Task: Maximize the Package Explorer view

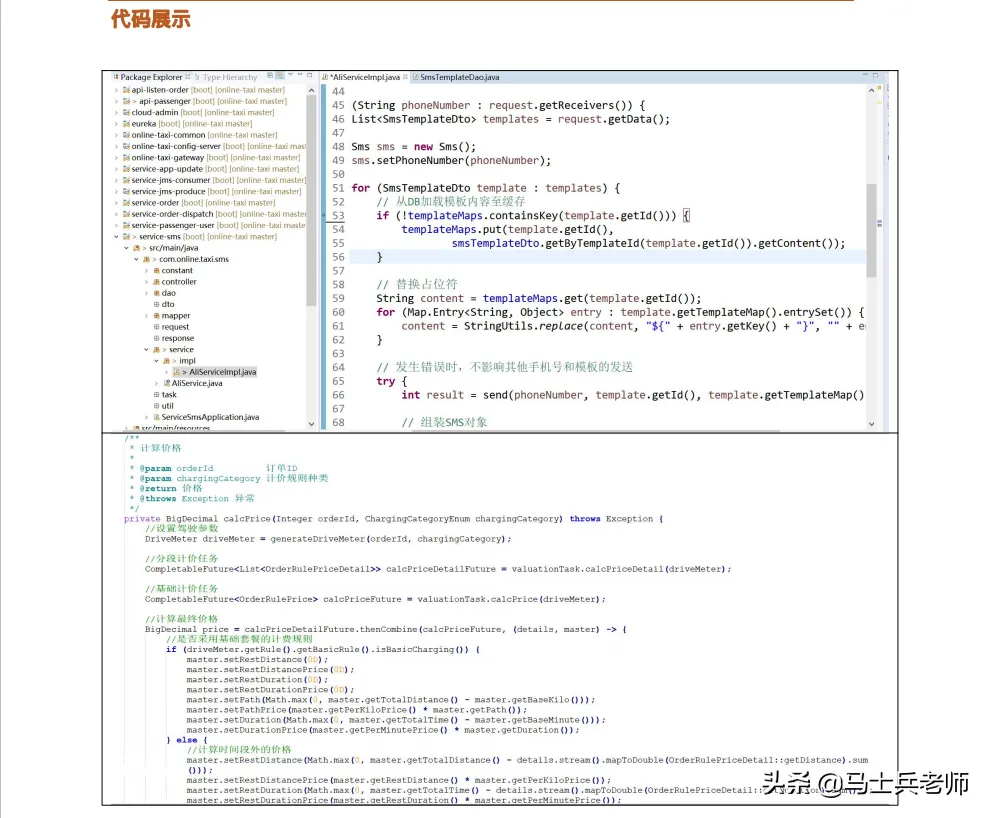Action: [310, 75]
